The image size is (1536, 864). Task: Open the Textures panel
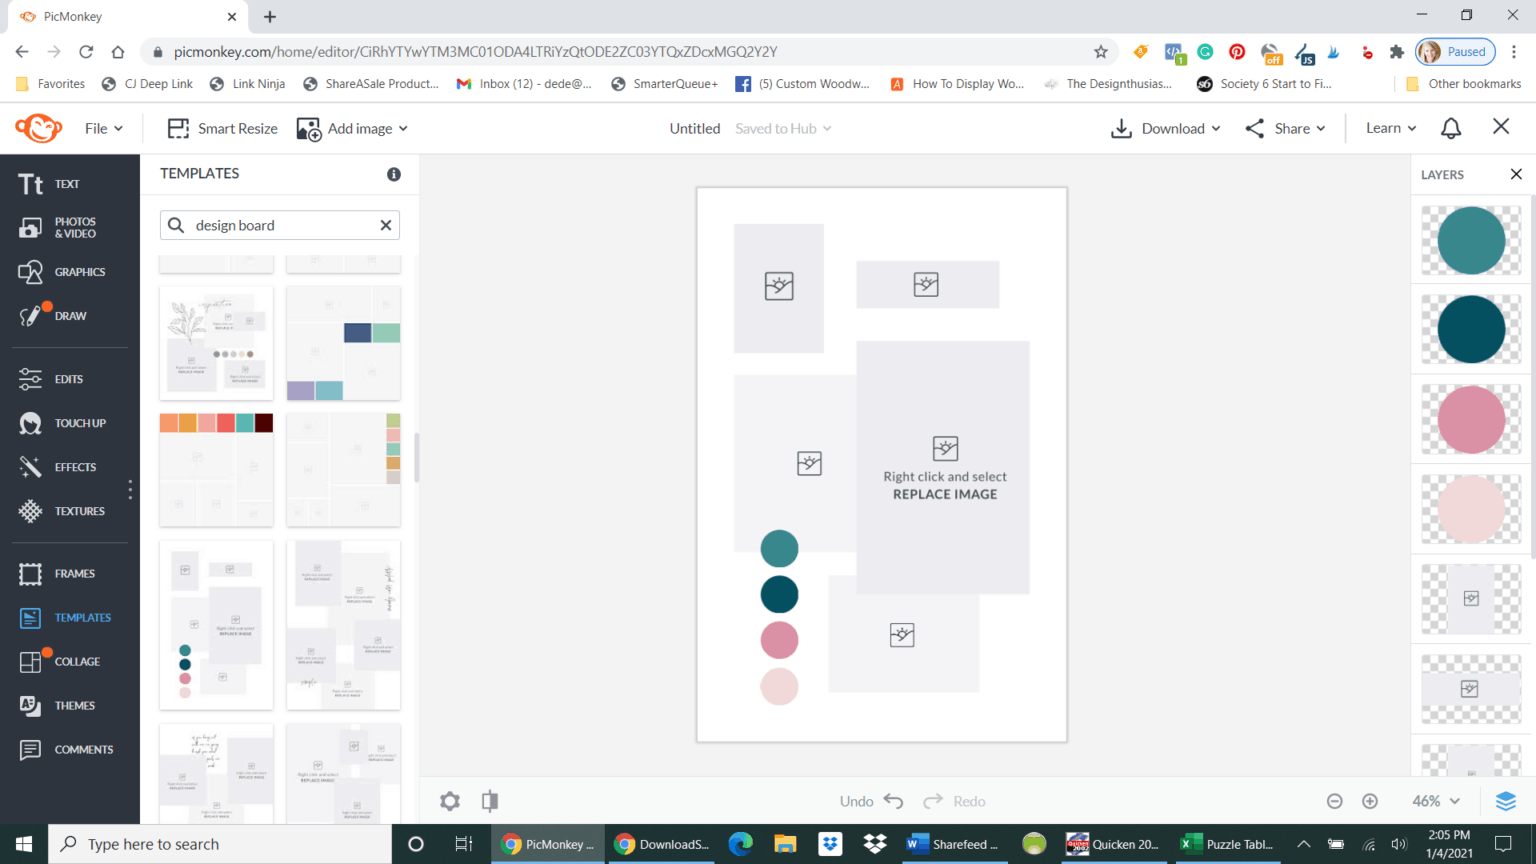(x=66, y=510)
